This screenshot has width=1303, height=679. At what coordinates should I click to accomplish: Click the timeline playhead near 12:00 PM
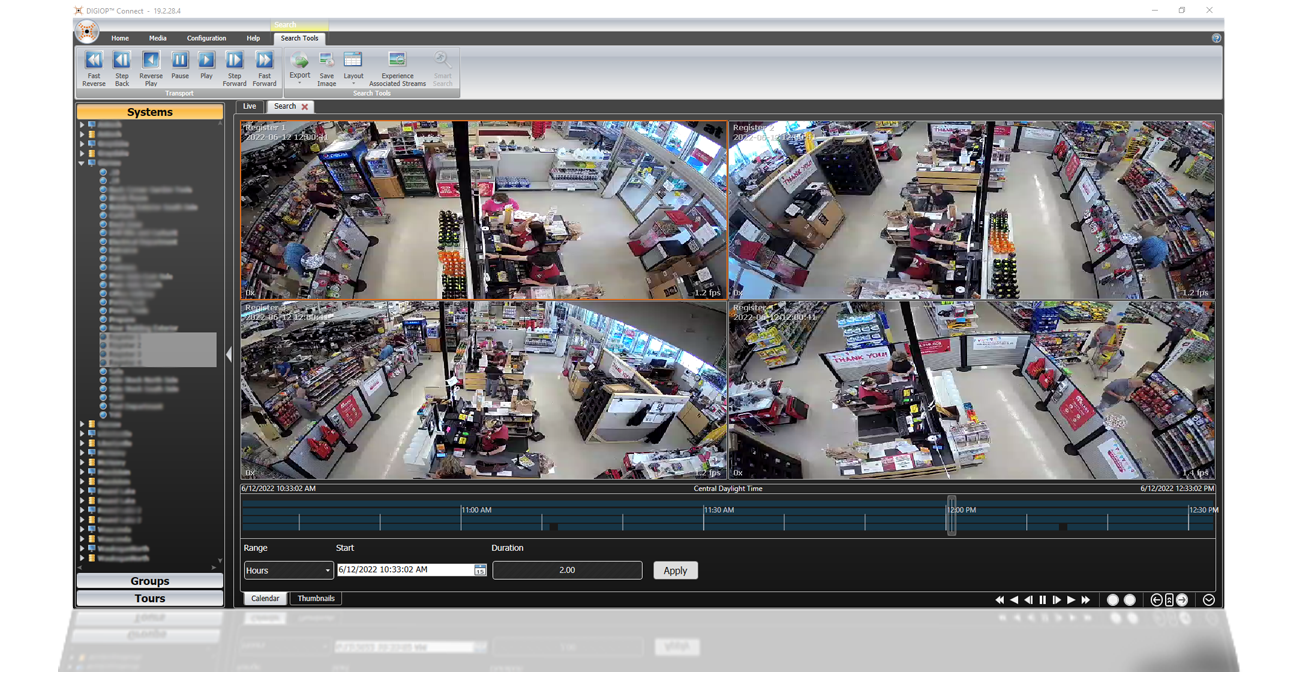951,515
